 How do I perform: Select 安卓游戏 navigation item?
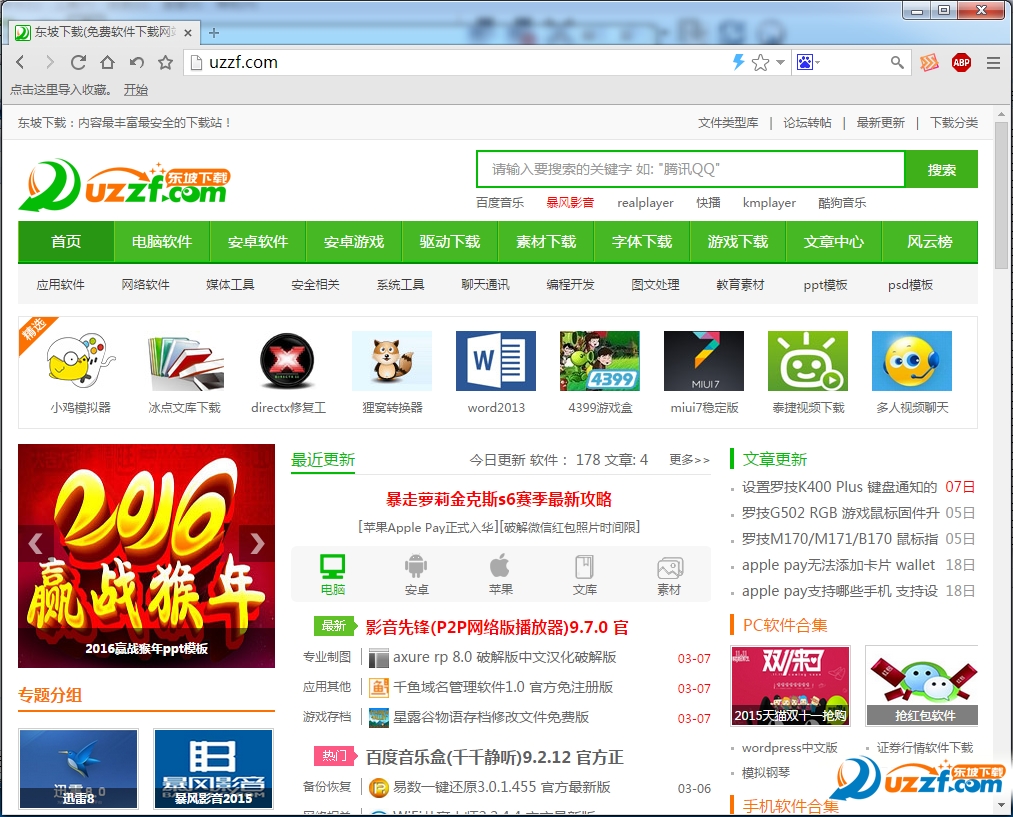(353, 242)
